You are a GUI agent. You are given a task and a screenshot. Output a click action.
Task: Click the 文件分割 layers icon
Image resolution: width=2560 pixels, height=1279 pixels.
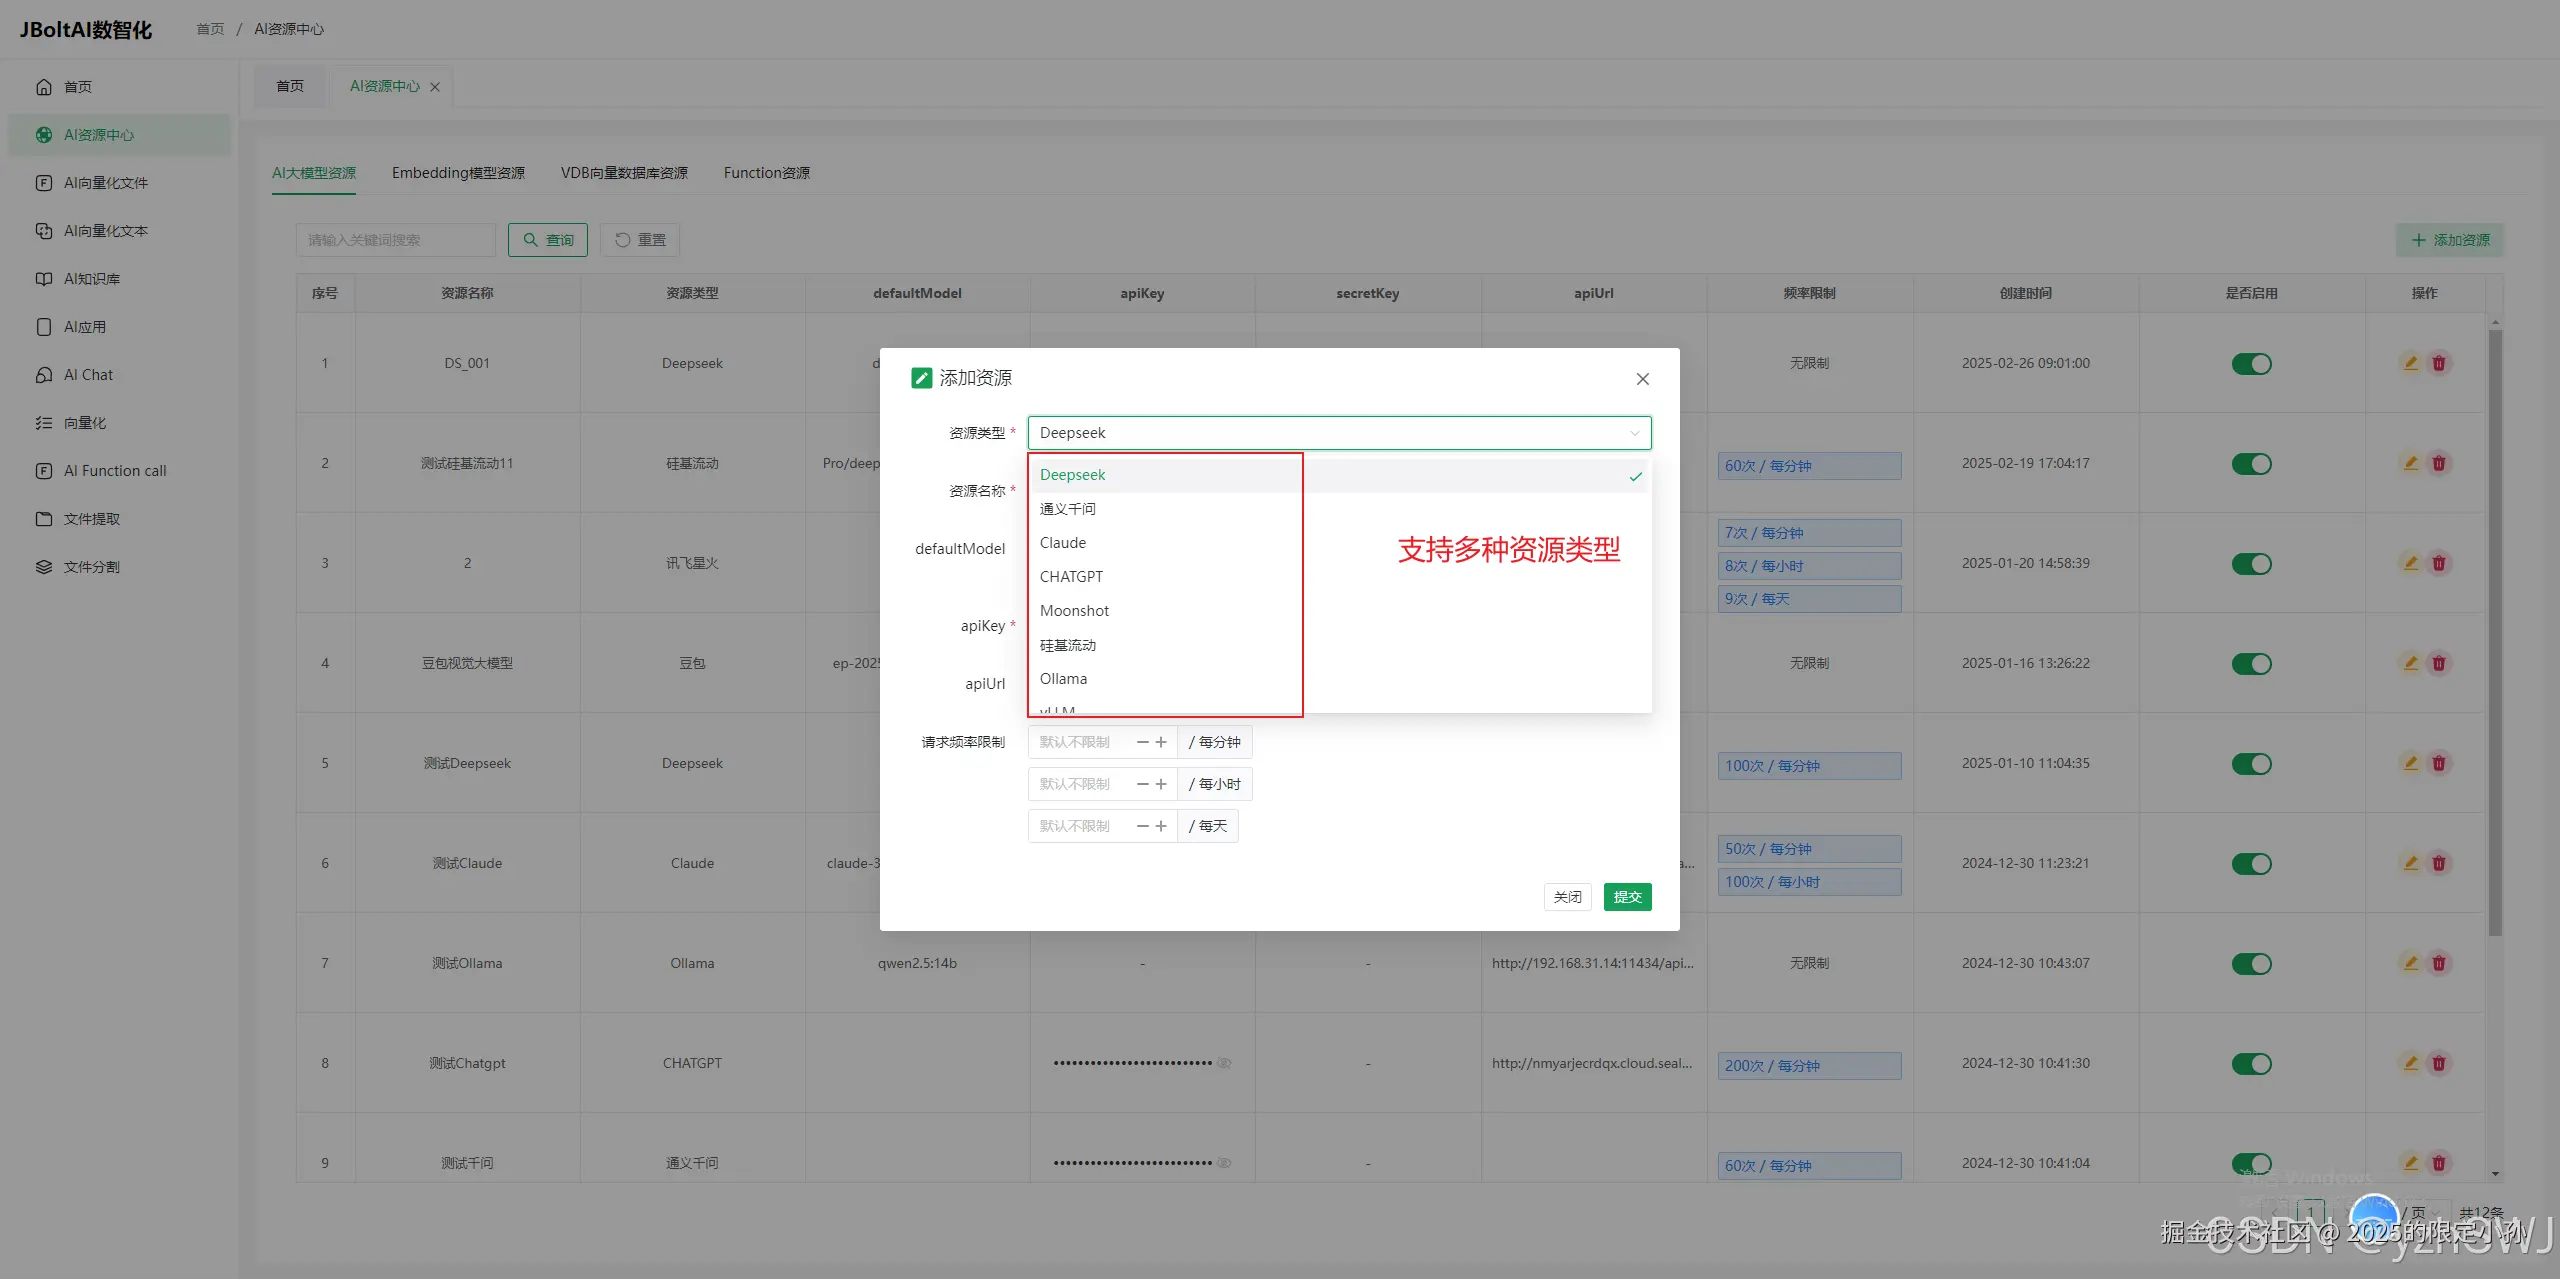pyautogui.click(x=44, y=567)
